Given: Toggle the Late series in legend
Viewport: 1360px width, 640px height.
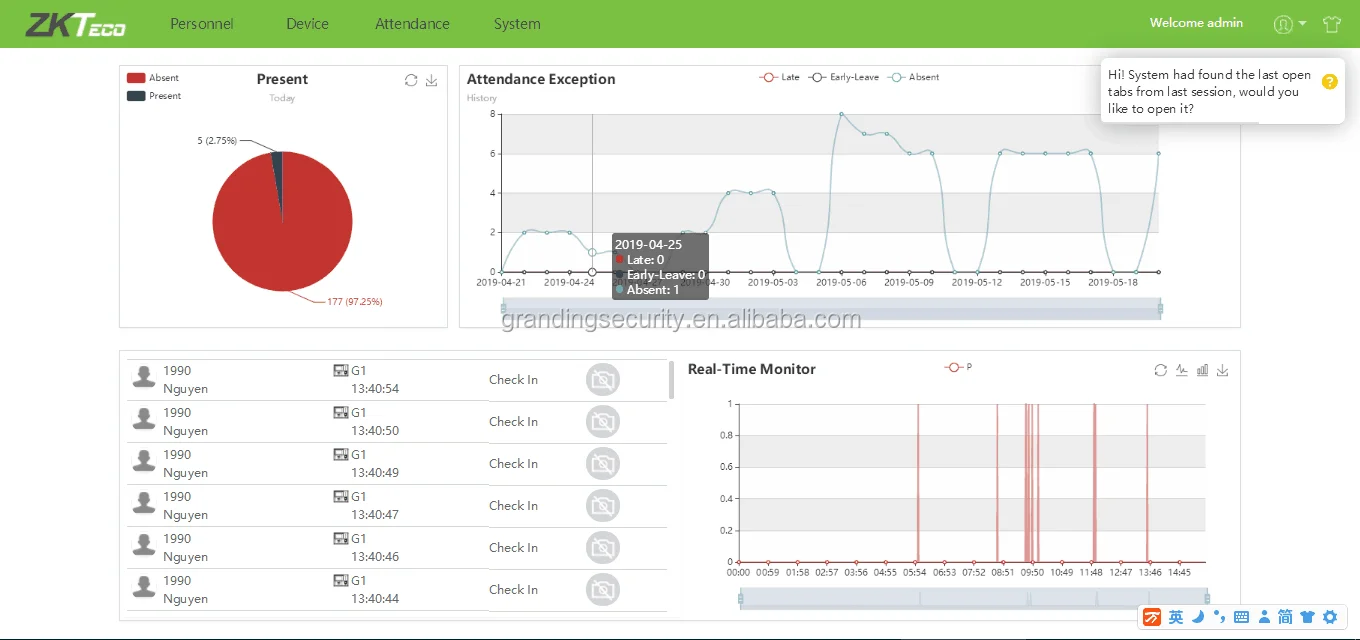Looking at the screenshot, I should click(x=780, y=77).
